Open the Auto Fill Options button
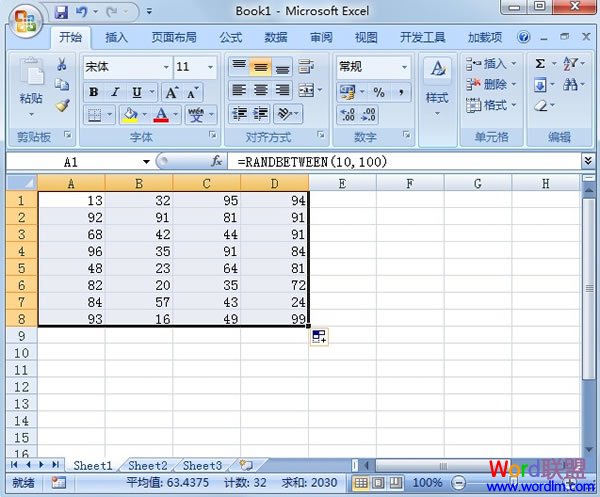This screenshot has width=600, height=497. tap(319, 337)
